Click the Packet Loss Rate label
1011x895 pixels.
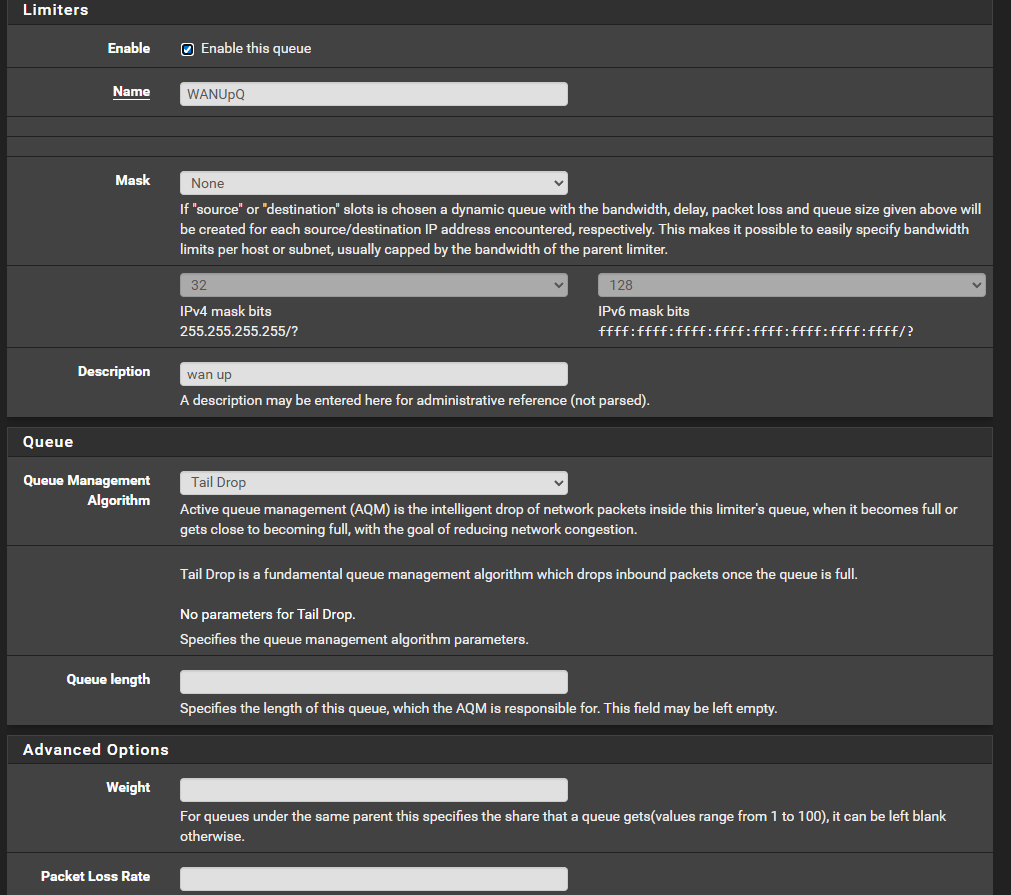95,877
